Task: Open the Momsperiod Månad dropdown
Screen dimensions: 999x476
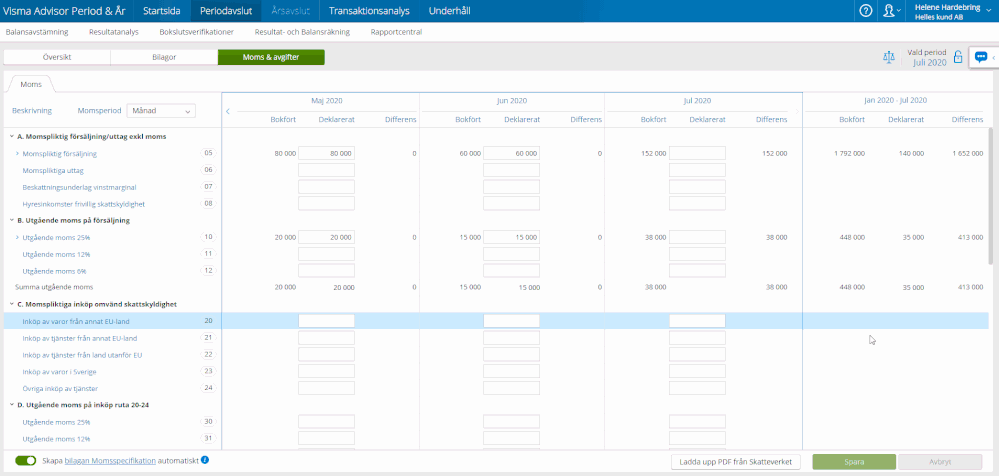Action: click(155, 111)
